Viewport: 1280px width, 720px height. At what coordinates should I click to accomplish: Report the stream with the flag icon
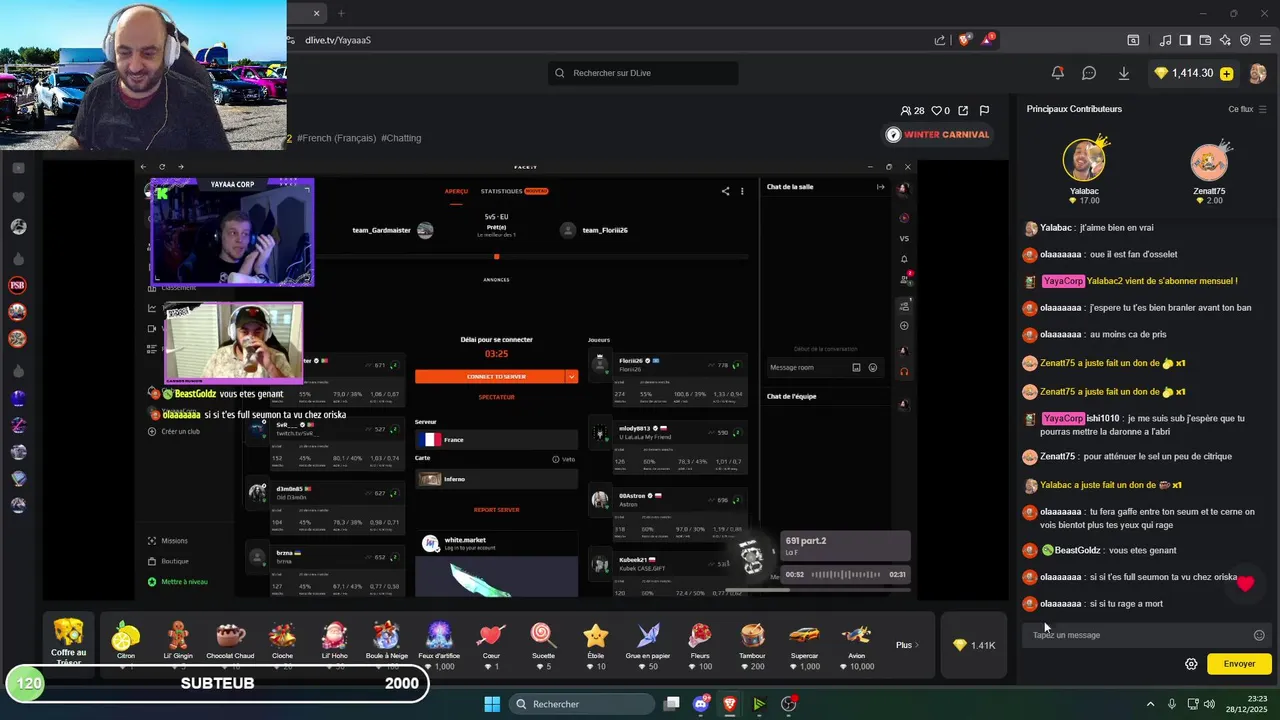[x=984, y=111]
